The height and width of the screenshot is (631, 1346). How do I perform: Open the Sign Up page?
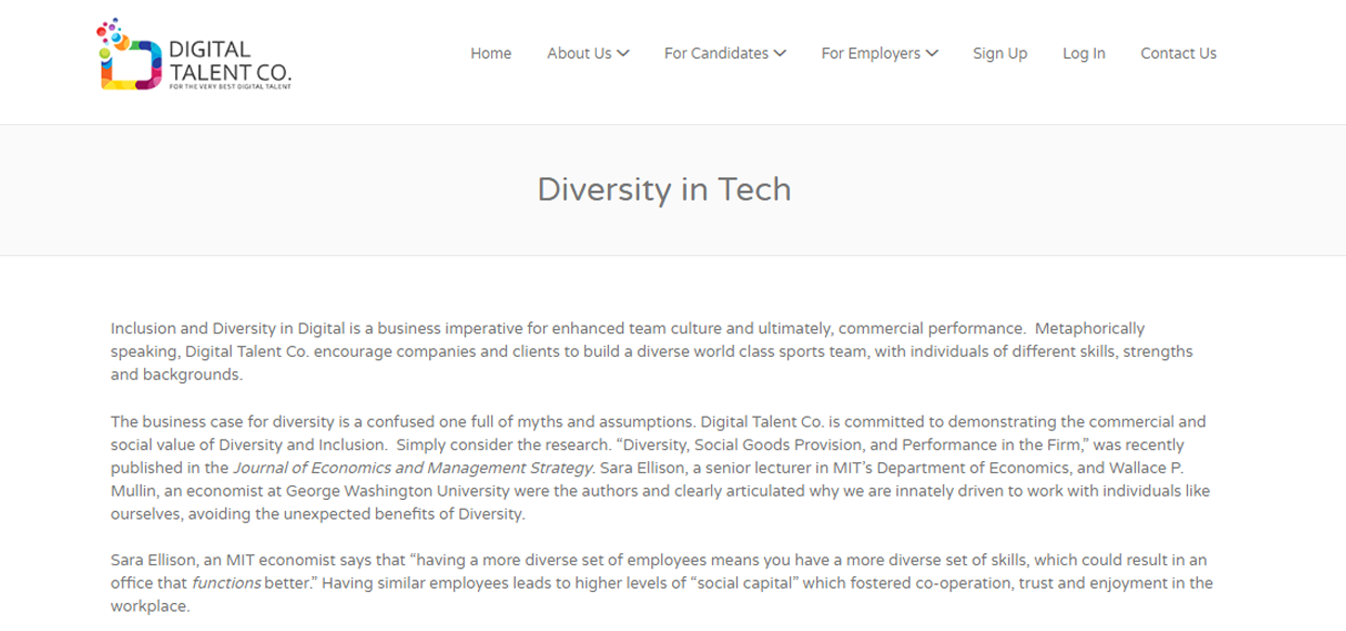1000,54
